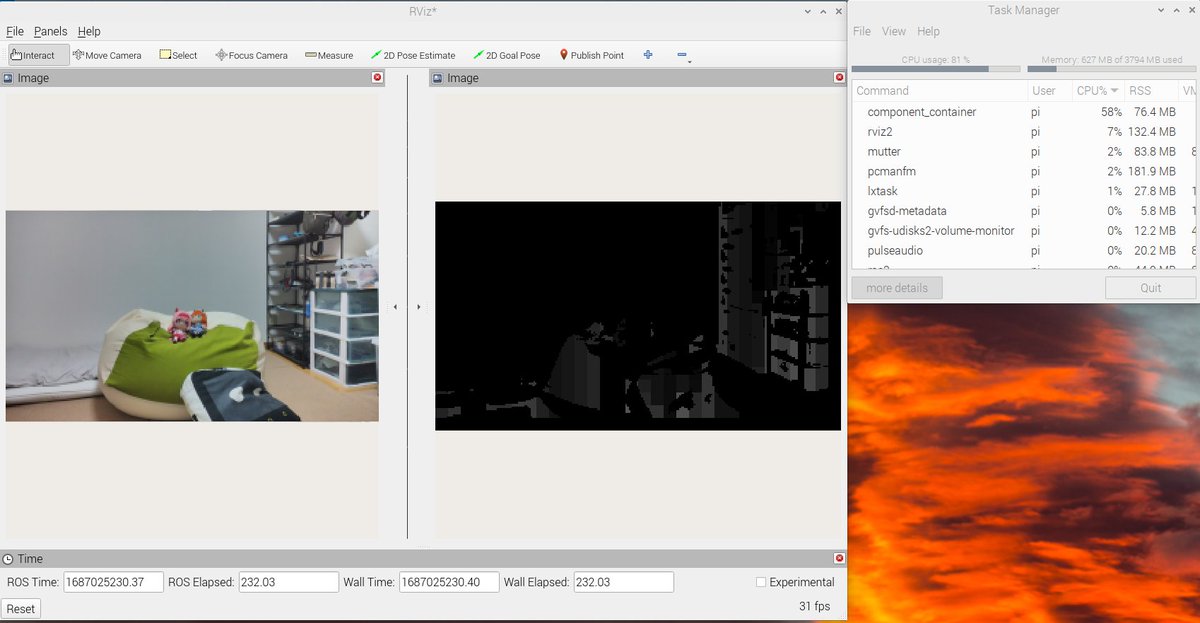Select the 2D Goal Pose tool
The image size is (1200, 623).
(507, 55)
